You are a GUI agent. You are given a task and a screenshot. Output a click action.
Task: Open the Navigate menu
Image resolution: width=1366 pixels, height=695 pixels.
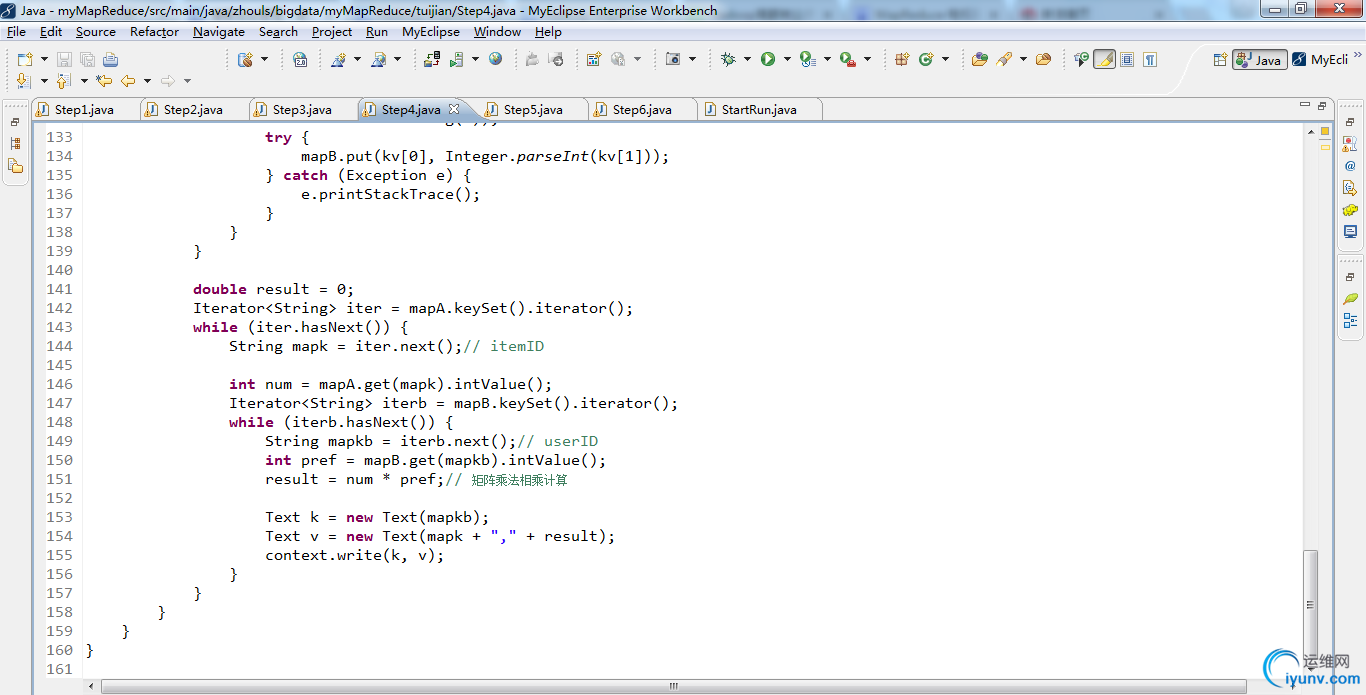(219, 31)
